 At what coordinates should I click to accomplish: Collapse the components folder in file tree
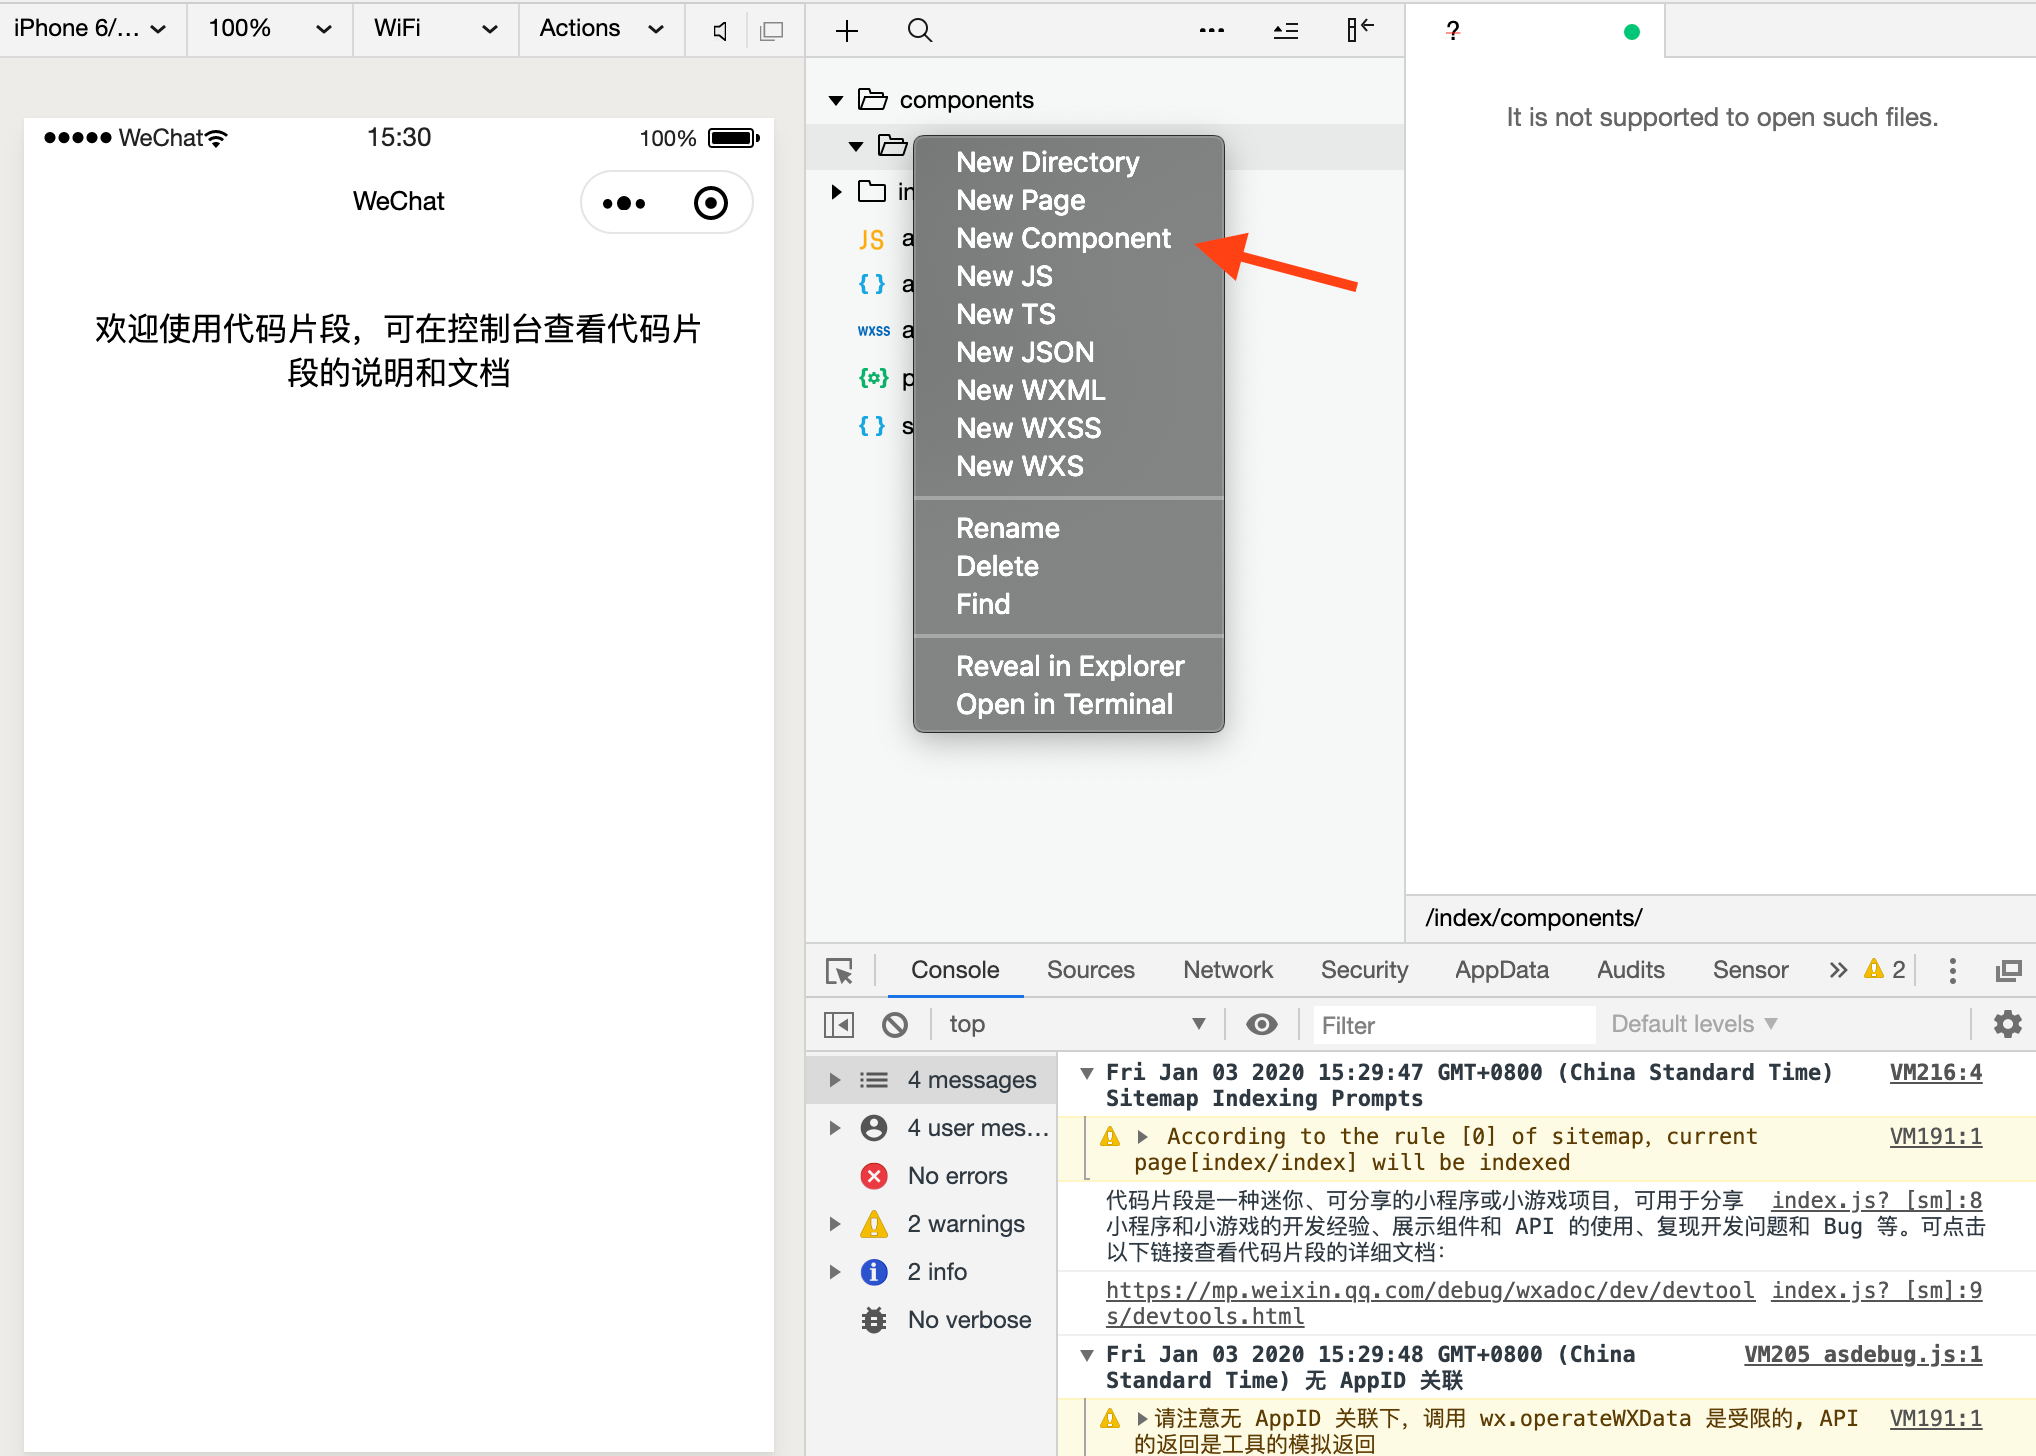click(836, 99)
